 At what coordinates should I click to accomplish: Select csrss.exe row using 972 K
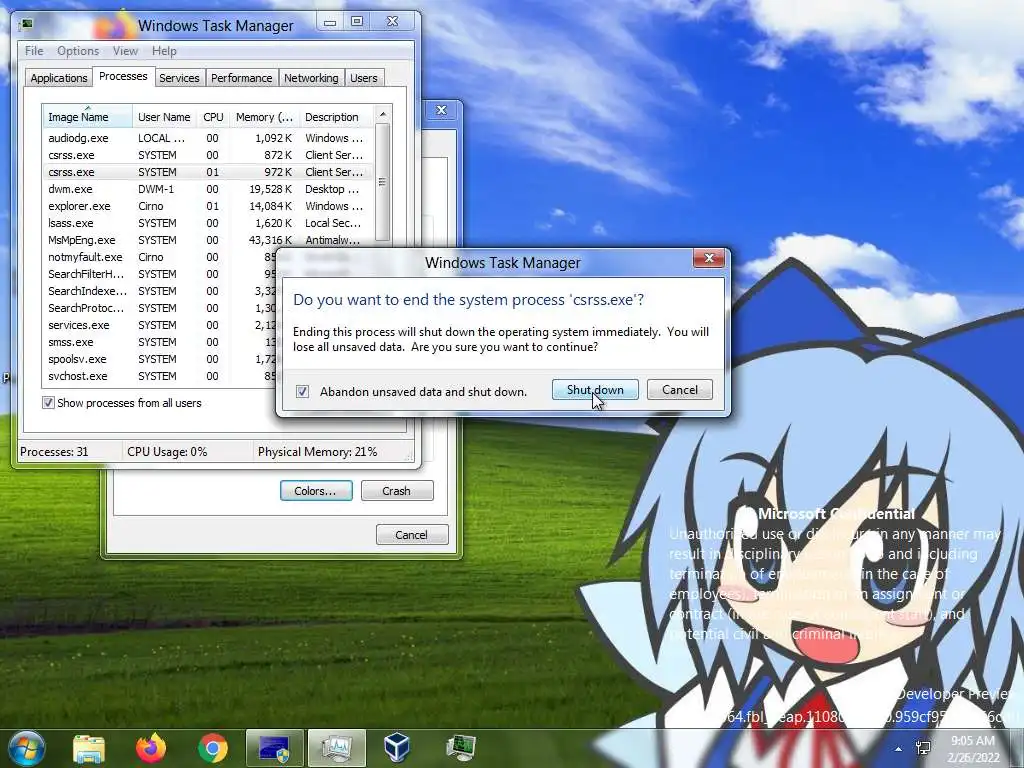208,172
